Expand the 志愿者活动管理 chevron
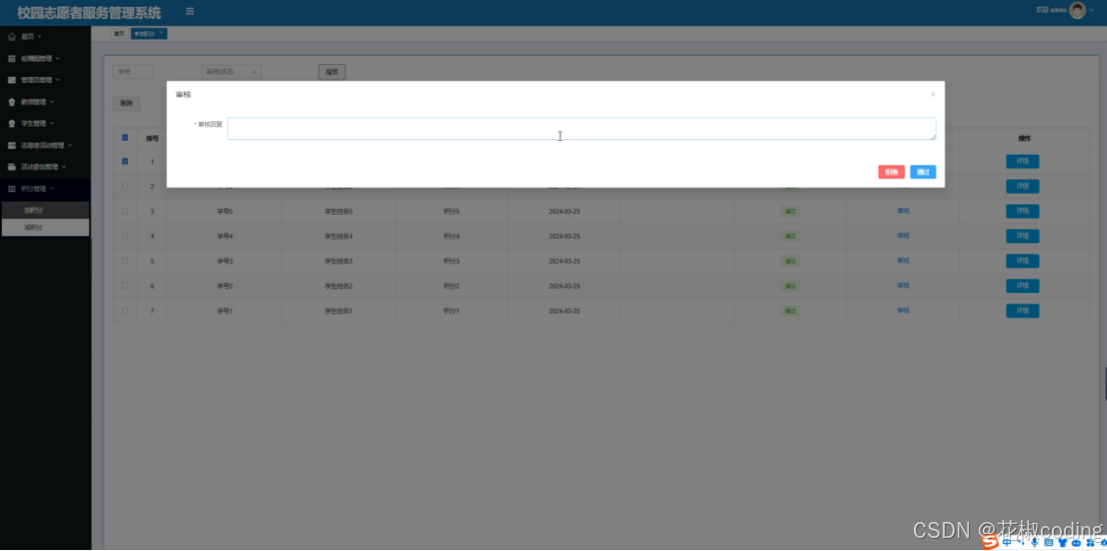1107x551 pixels. click(69, 146)
